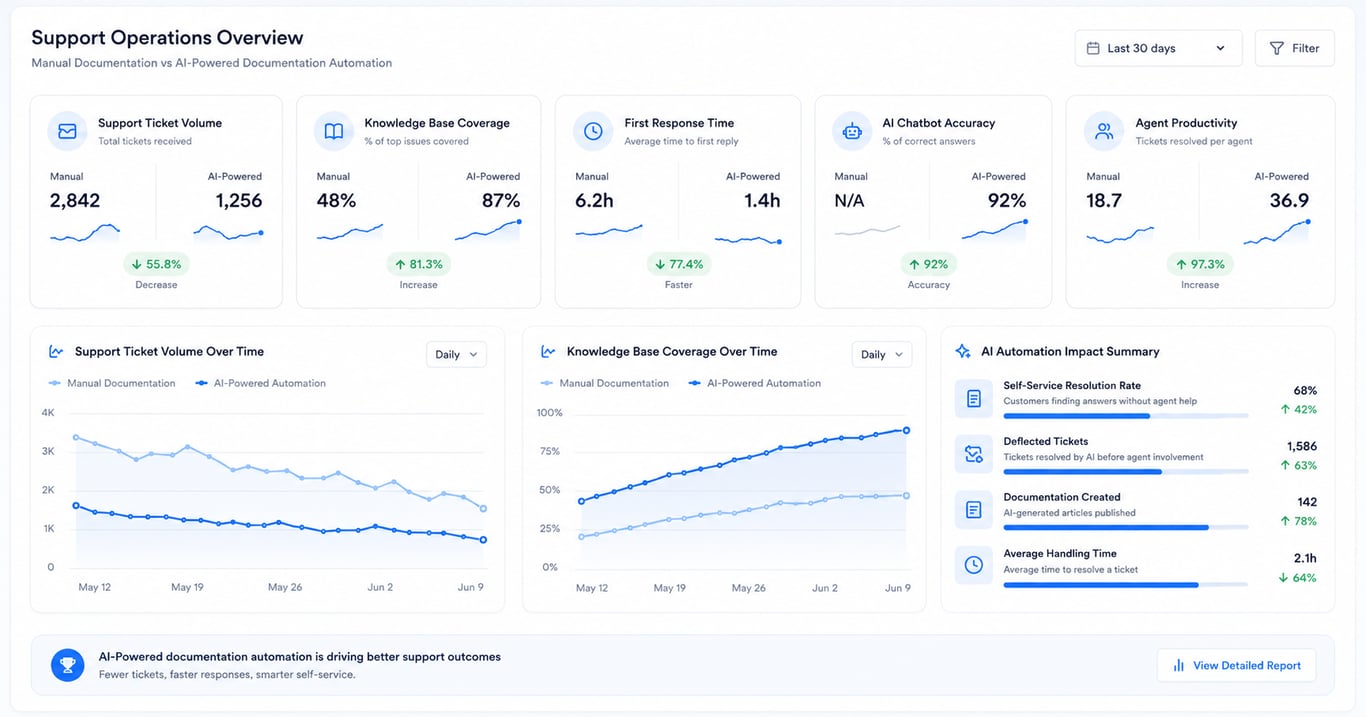Screen dimensions: 1366x717
Task: Click the 48% manual coverage value
Action: click(336, 201)
